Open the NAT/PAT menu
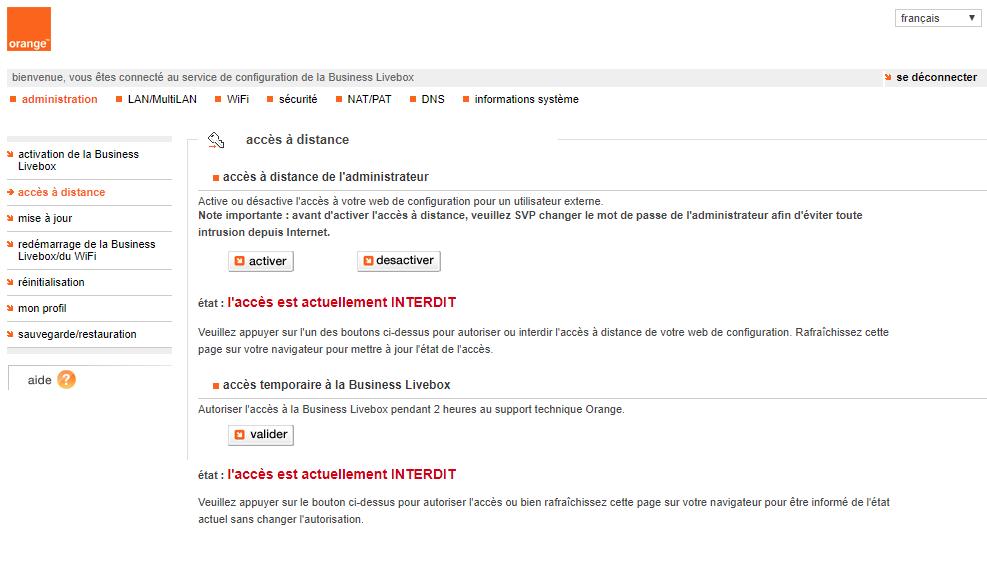Image resolution: width=987 pixels, height=564 pixels. pyautogui.click(x=369, y=99)
